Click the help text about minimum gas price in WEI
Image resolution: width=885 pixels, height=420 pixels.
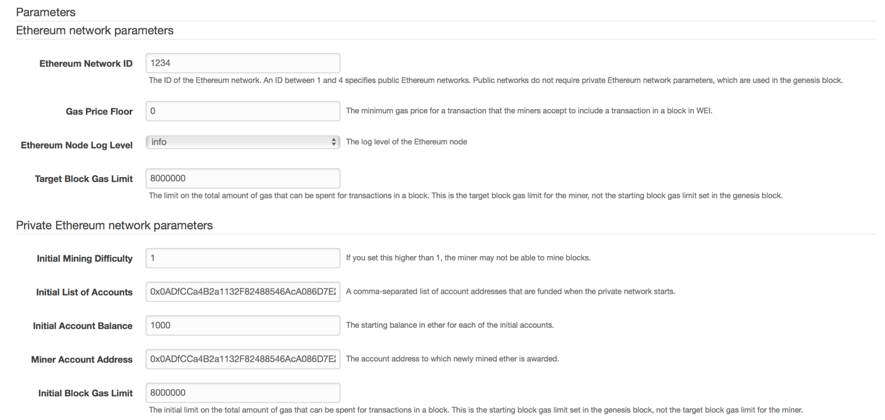[x=529, y=111]
